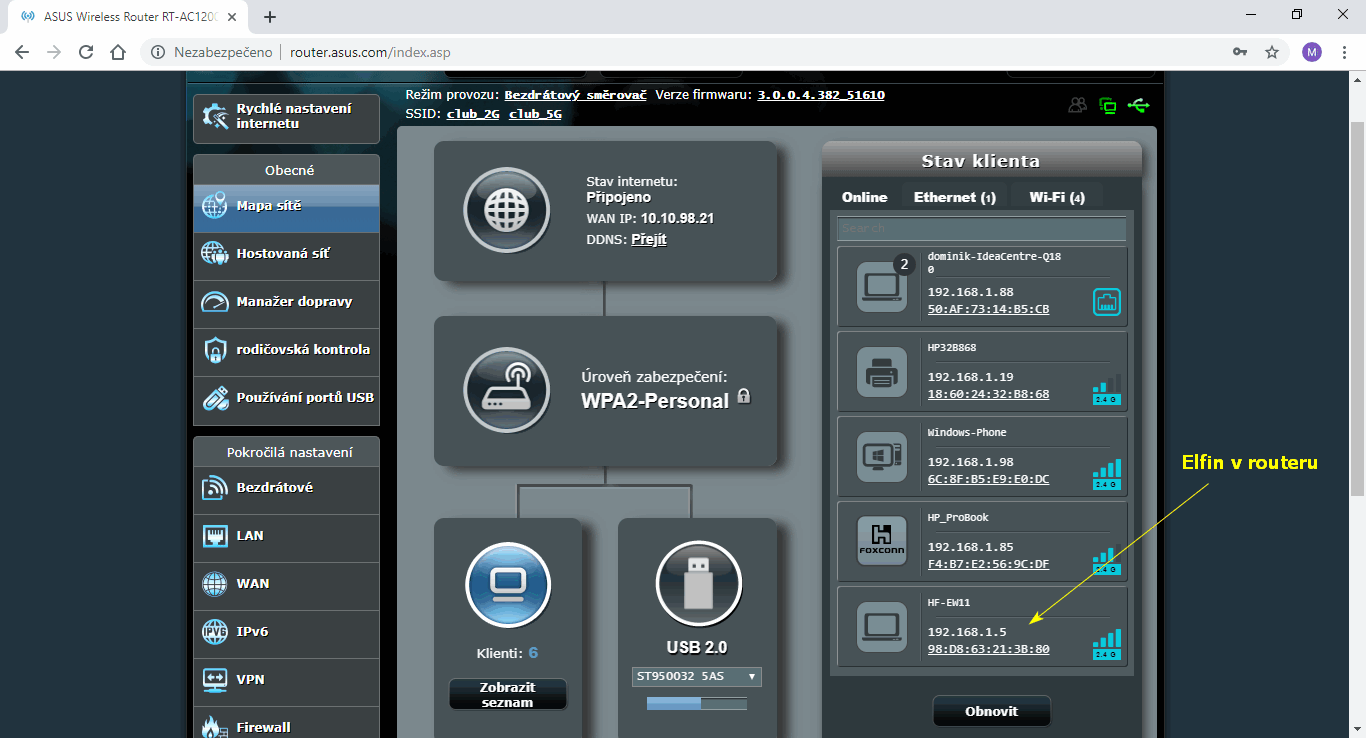Click the client search input field
The image size is (1366, 738).
(981, 228)
